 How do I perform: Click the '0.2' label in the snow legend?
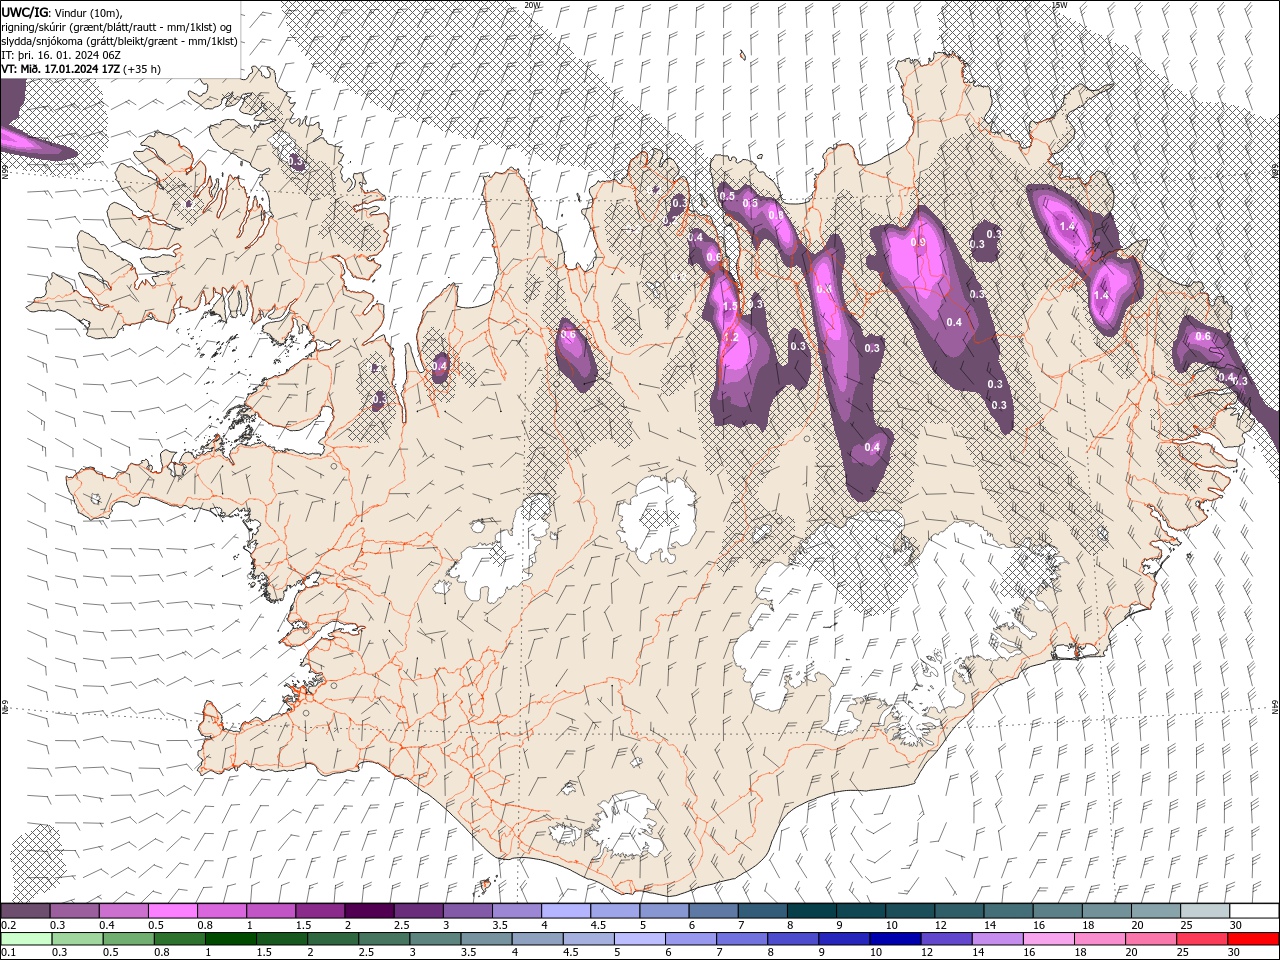pos(8,925)
